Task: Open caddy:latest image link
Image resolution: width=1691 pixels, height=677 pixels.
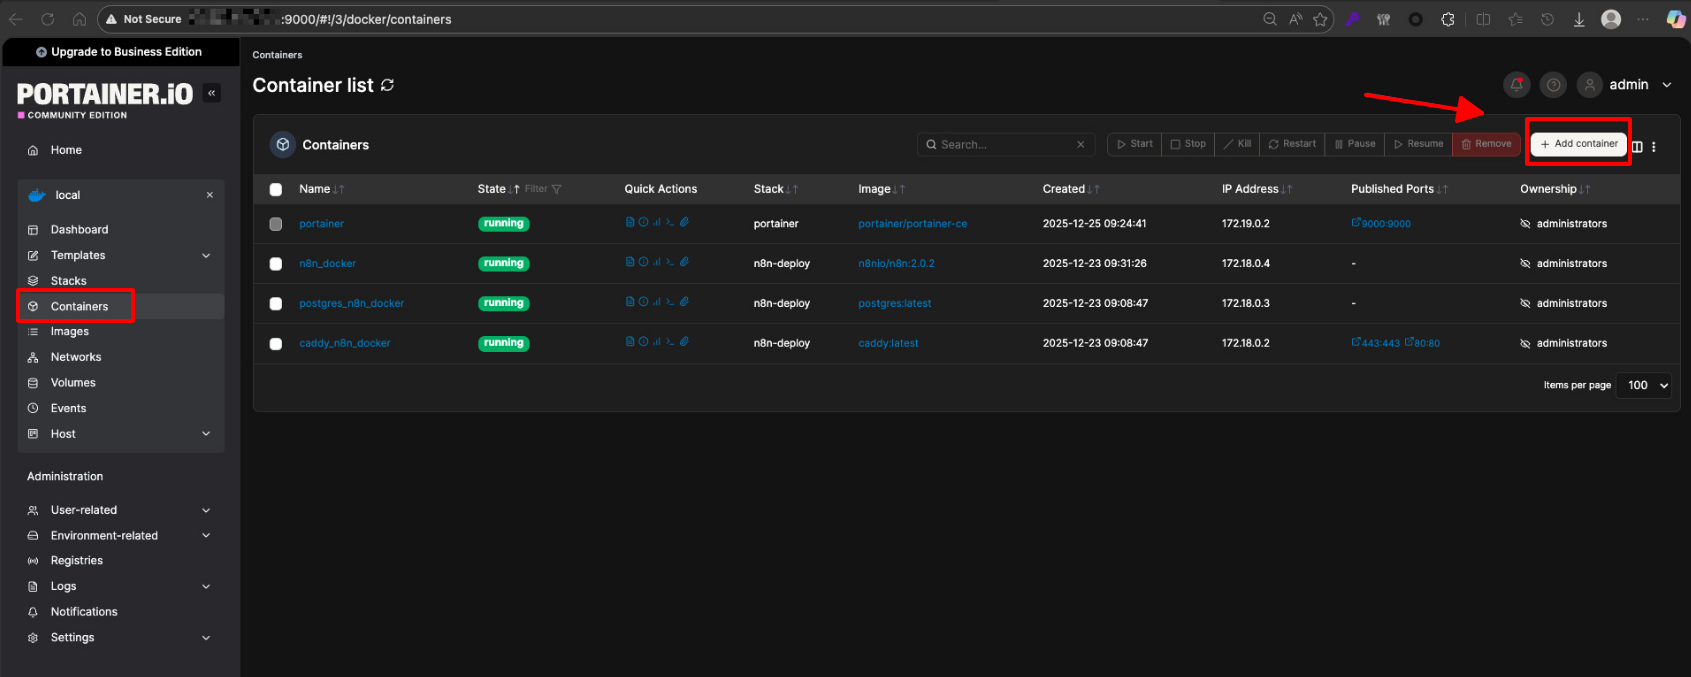Action: click(888, 343)
